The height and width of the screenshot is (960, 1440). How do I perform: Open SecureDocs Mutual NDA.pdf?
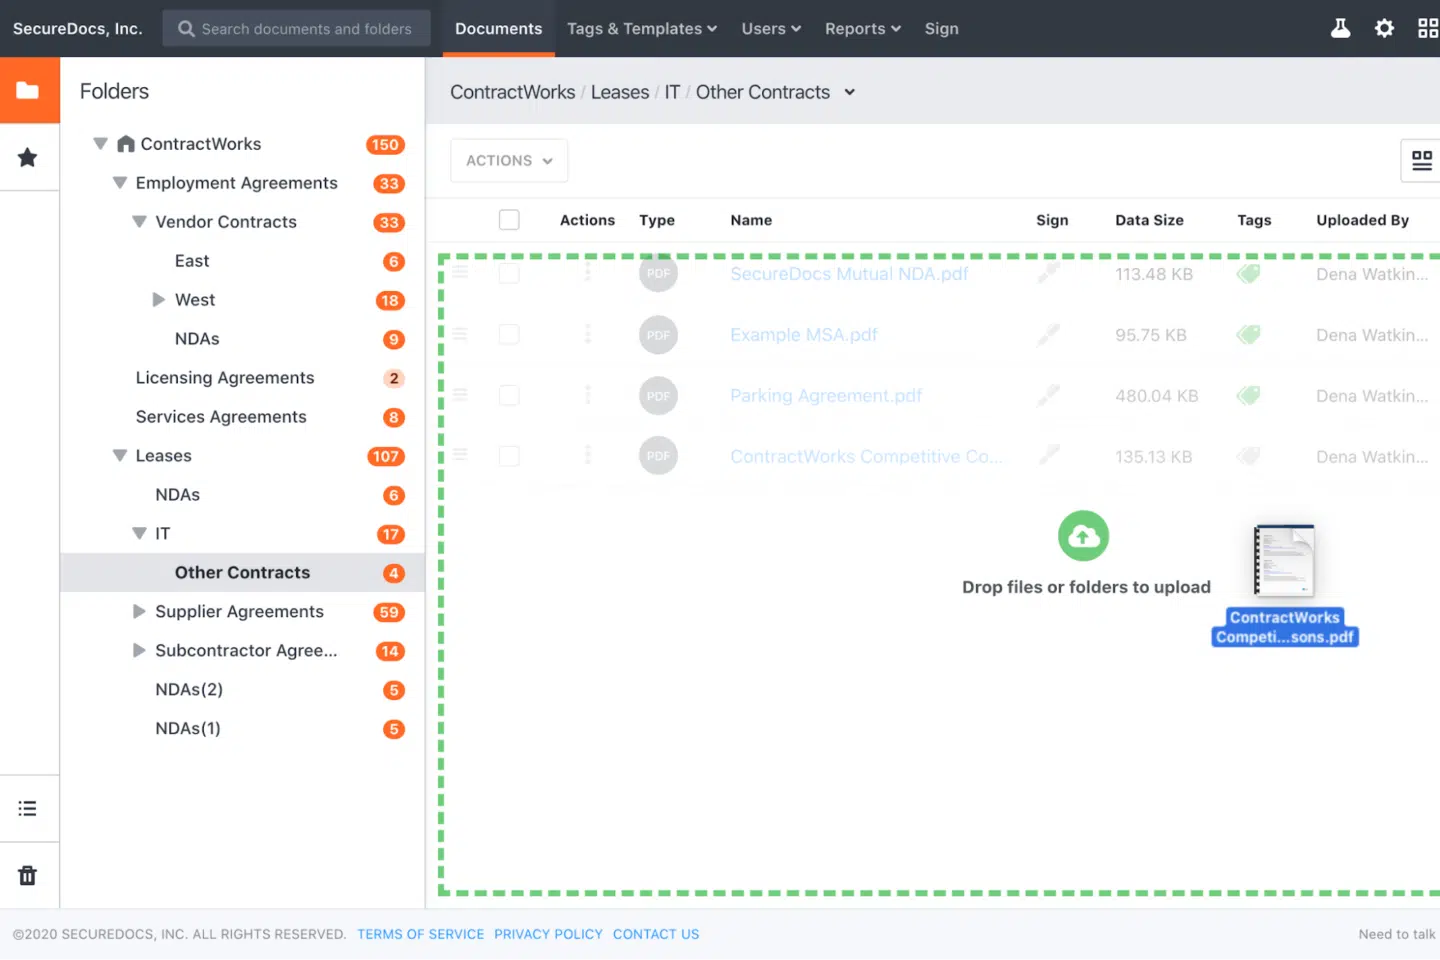tap(849, 274)
